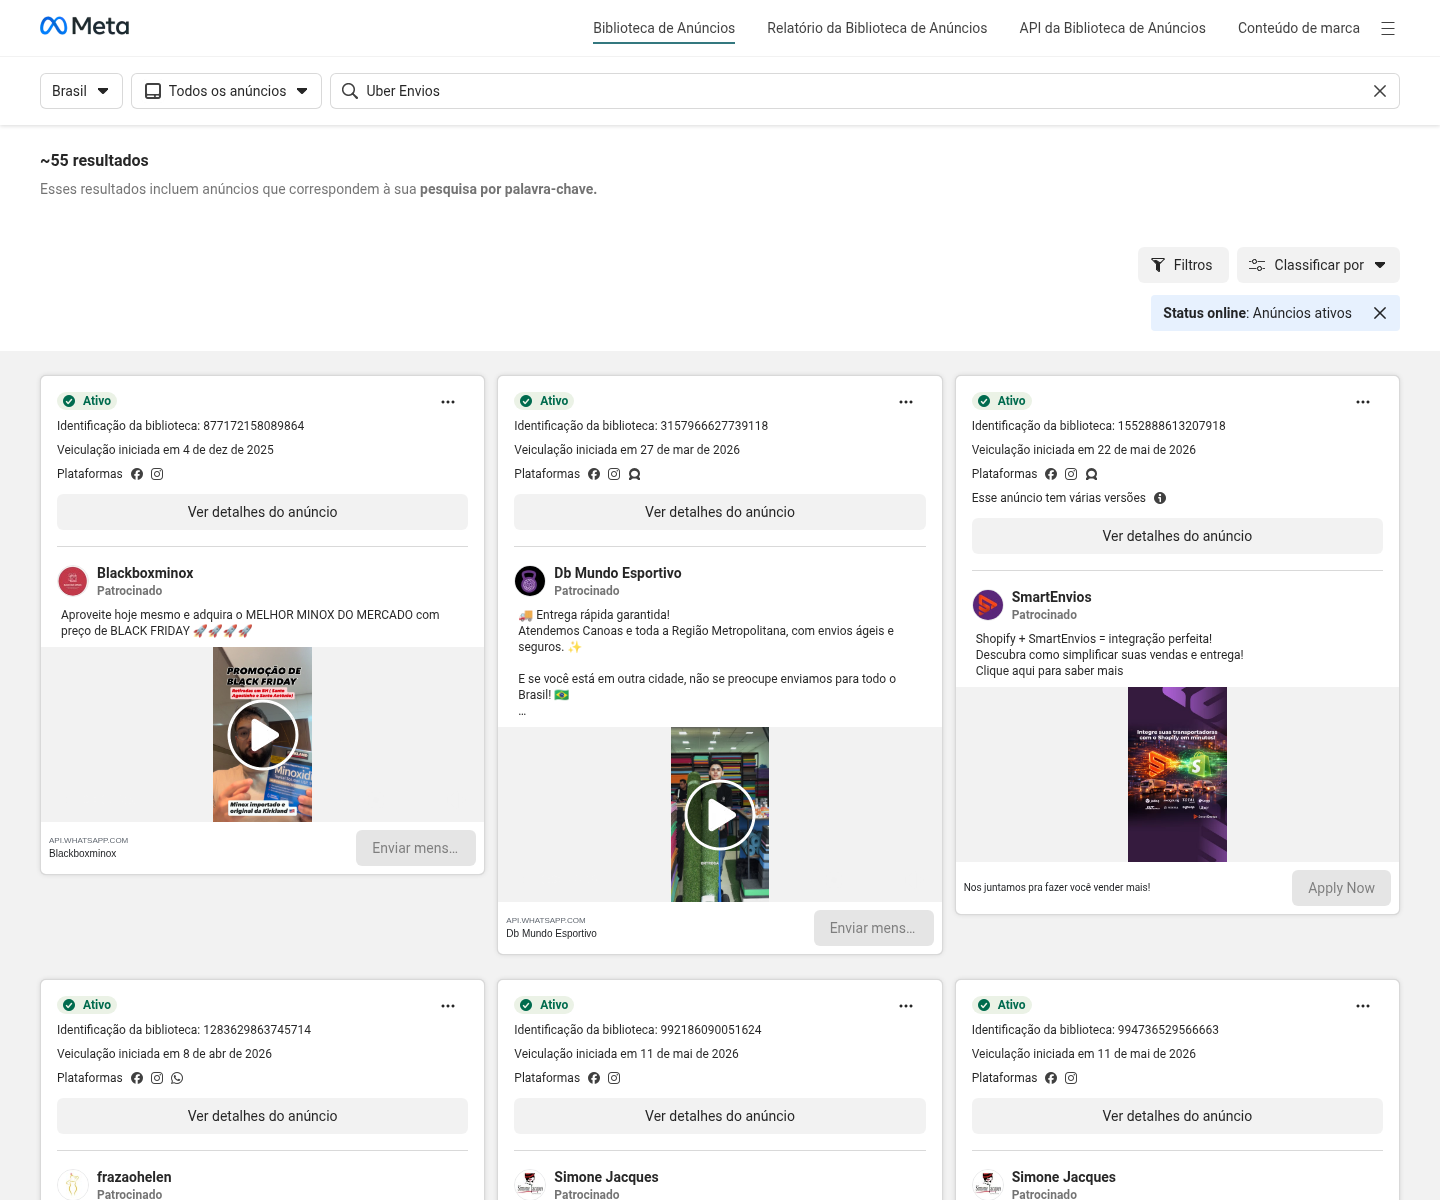Open API da Biblioteca de Anúncios tab
This screenshot has height=1200, width=1440.
coord(1112,28)
